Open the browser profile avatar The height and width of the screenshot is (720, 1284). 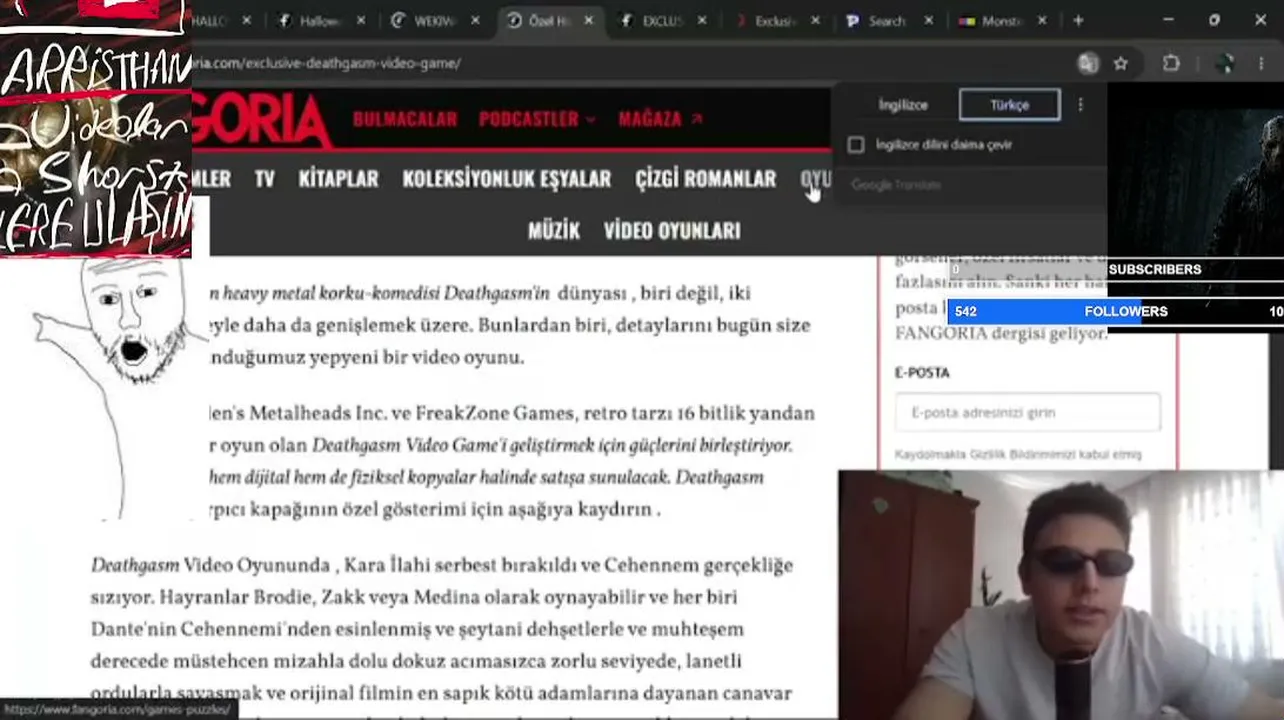click(1224, 63)
